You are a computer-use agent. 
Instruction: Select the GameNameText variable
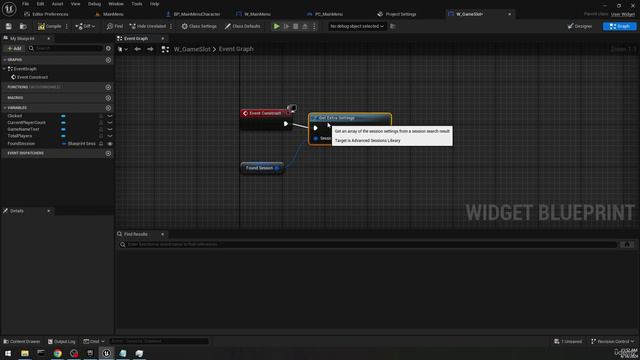(x=23, y=129)
